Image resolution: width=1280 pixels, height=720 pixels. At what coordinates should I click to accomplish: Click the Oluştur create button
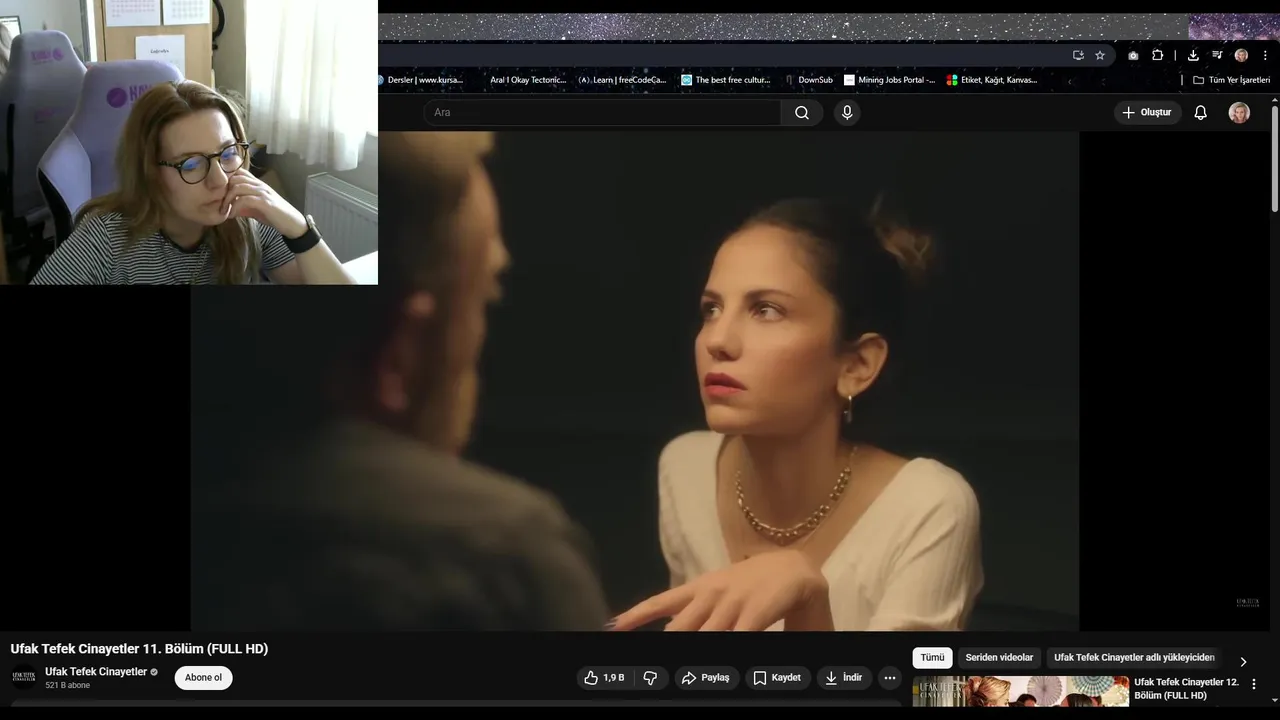(x=1147, y=113)
